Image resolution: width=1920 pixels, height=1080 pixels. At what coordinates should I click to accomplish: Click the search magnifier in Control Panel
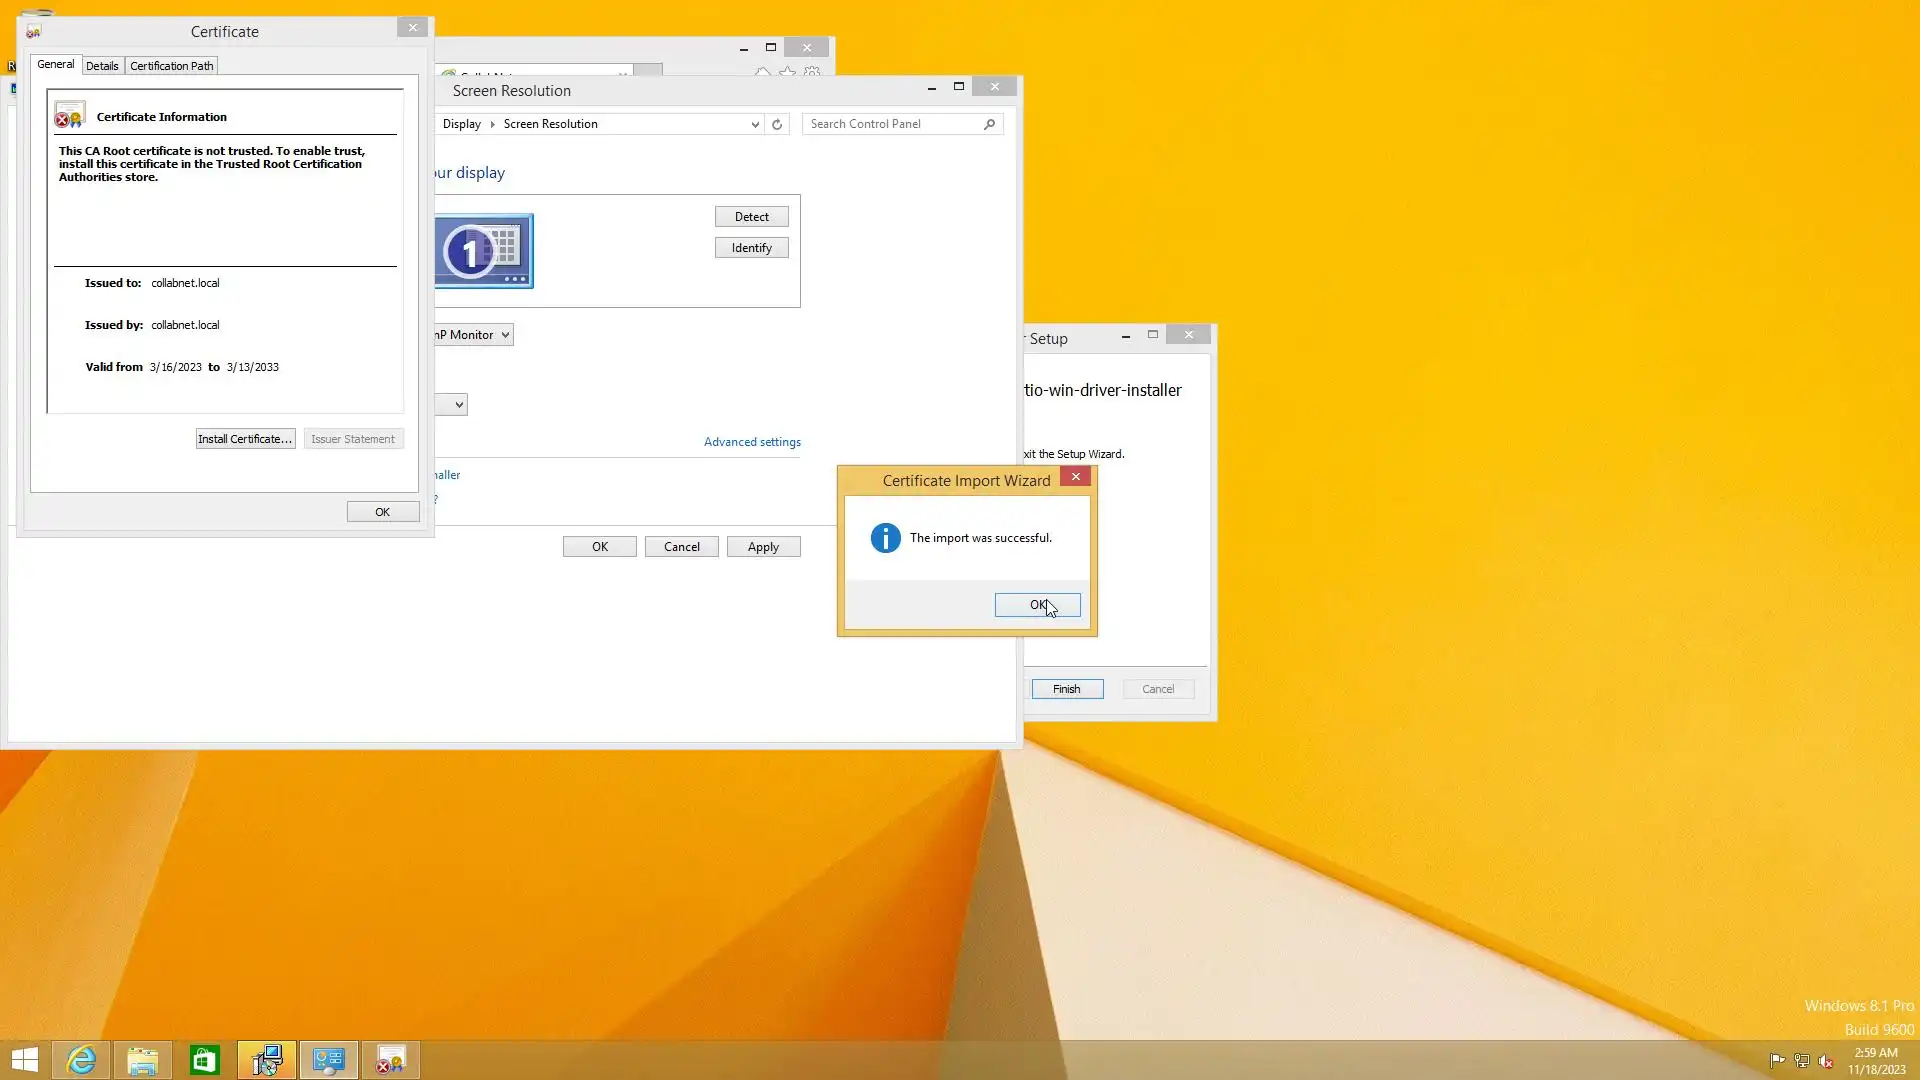989,124
